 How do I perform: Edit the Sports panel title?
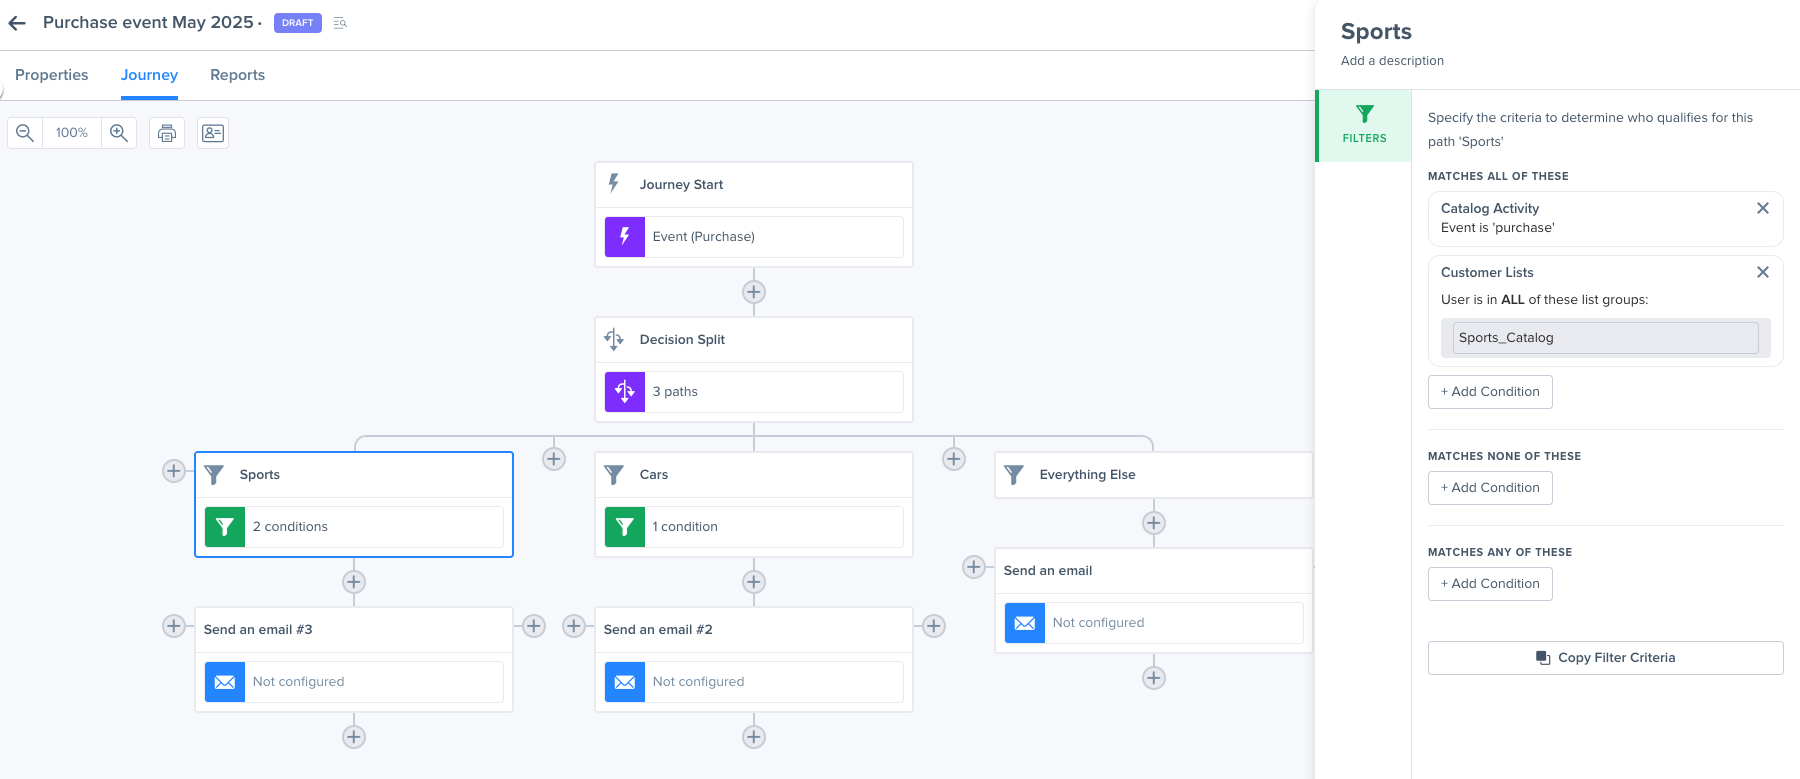coord(1376,32)
